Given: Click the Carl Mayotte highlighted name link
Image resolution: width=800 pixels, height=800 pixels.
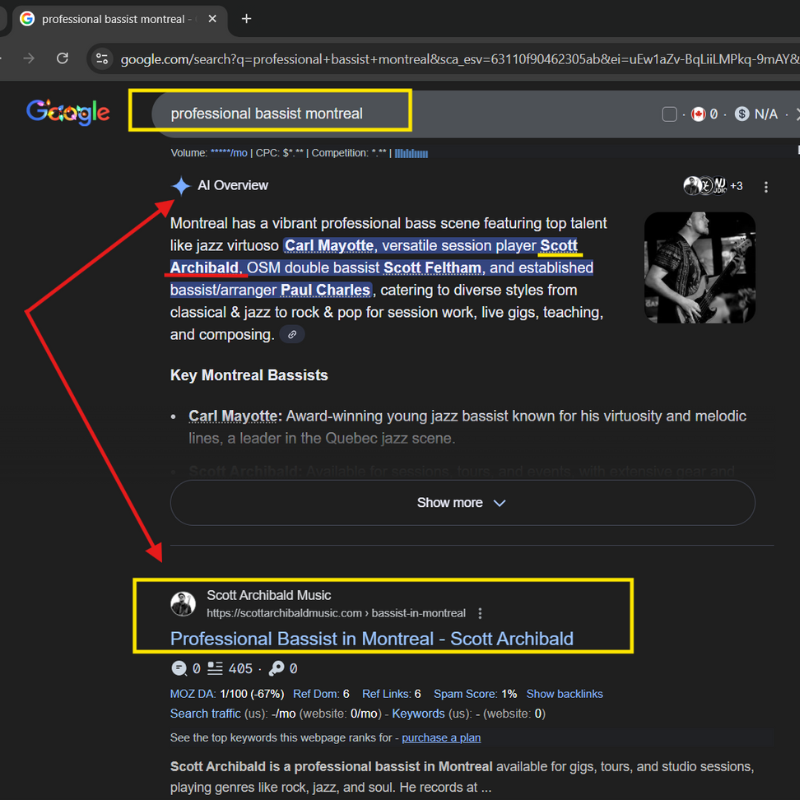Looking at the screenshot, I should [329, 246].
